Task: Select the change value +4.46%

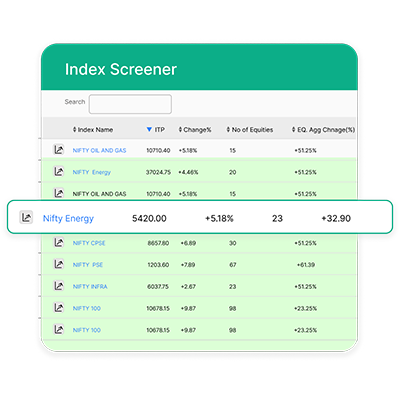Action: click(x=188, y=172)
